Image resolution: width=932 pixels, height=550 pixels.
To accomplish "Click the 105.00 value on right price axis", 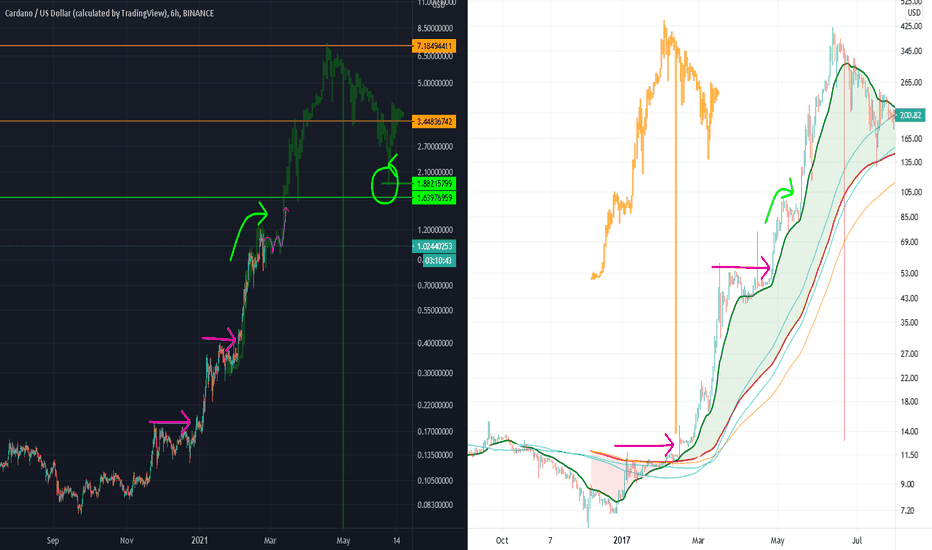I will tap(911, 192).
